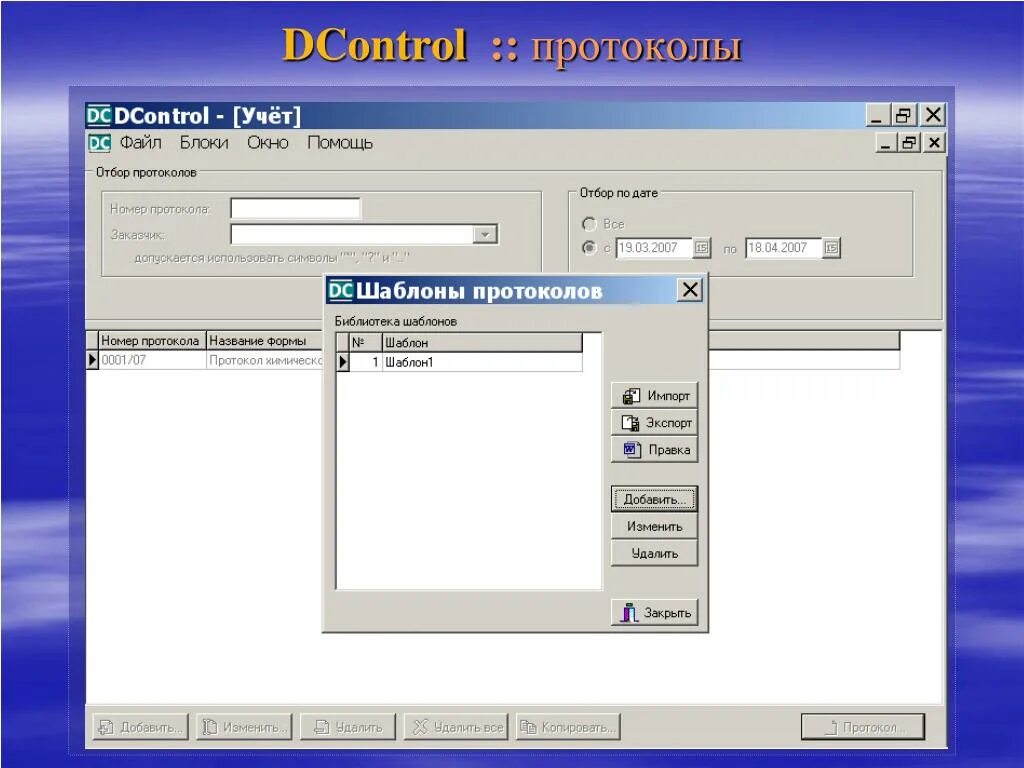Click the Удалить все button
Screen dimensions: 1024x768
click(x=458, y=727)
